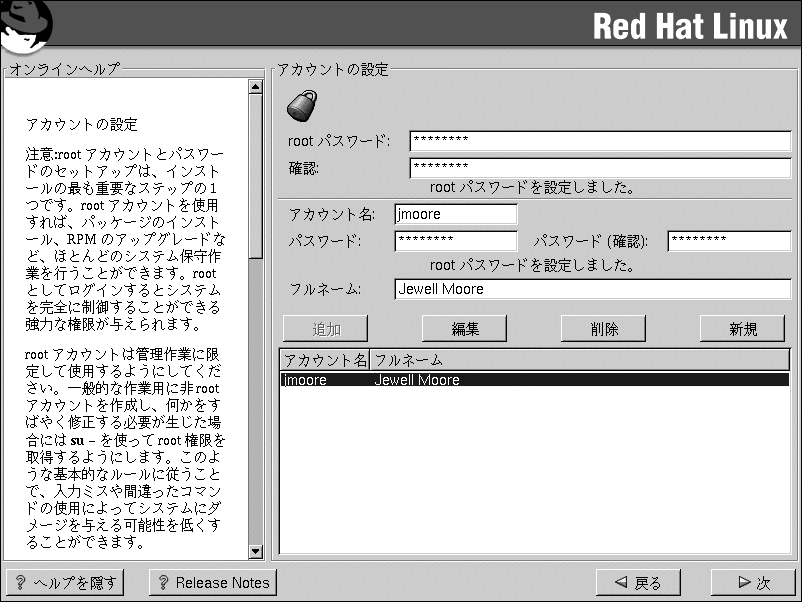This screenshot has height=602, width=802.
Task: Click the user パスワード field
Action: 455,241
